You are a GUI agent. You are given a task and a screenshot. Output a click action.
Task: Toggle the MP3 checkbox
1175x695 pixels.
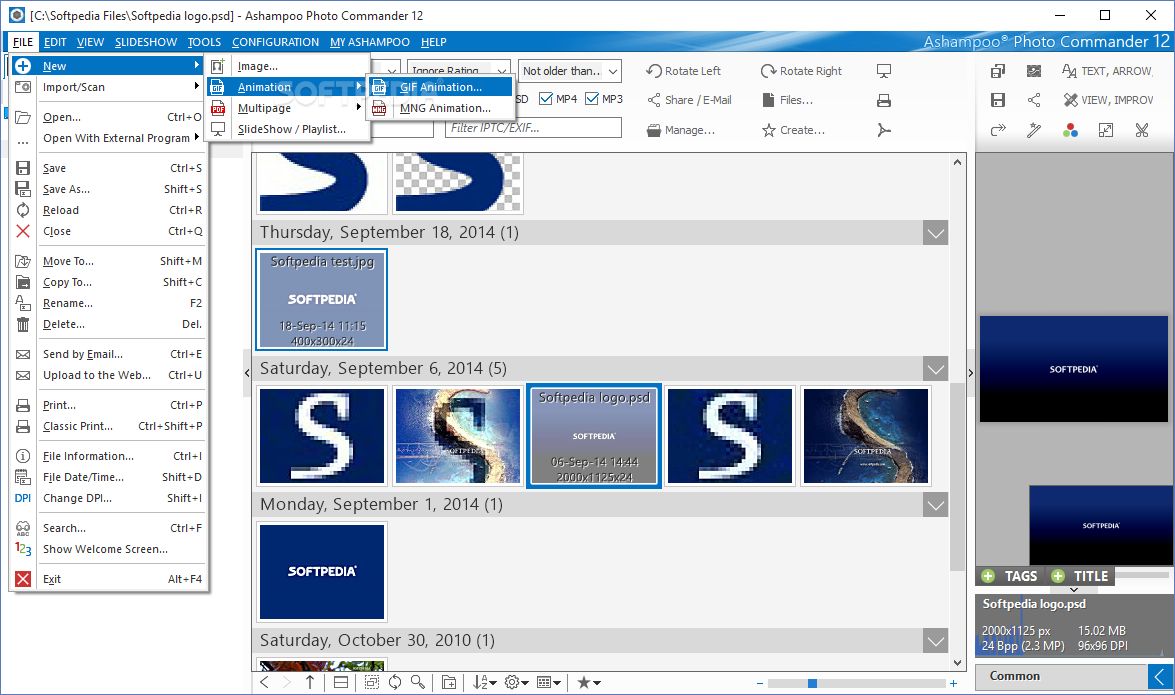[592, 99]
